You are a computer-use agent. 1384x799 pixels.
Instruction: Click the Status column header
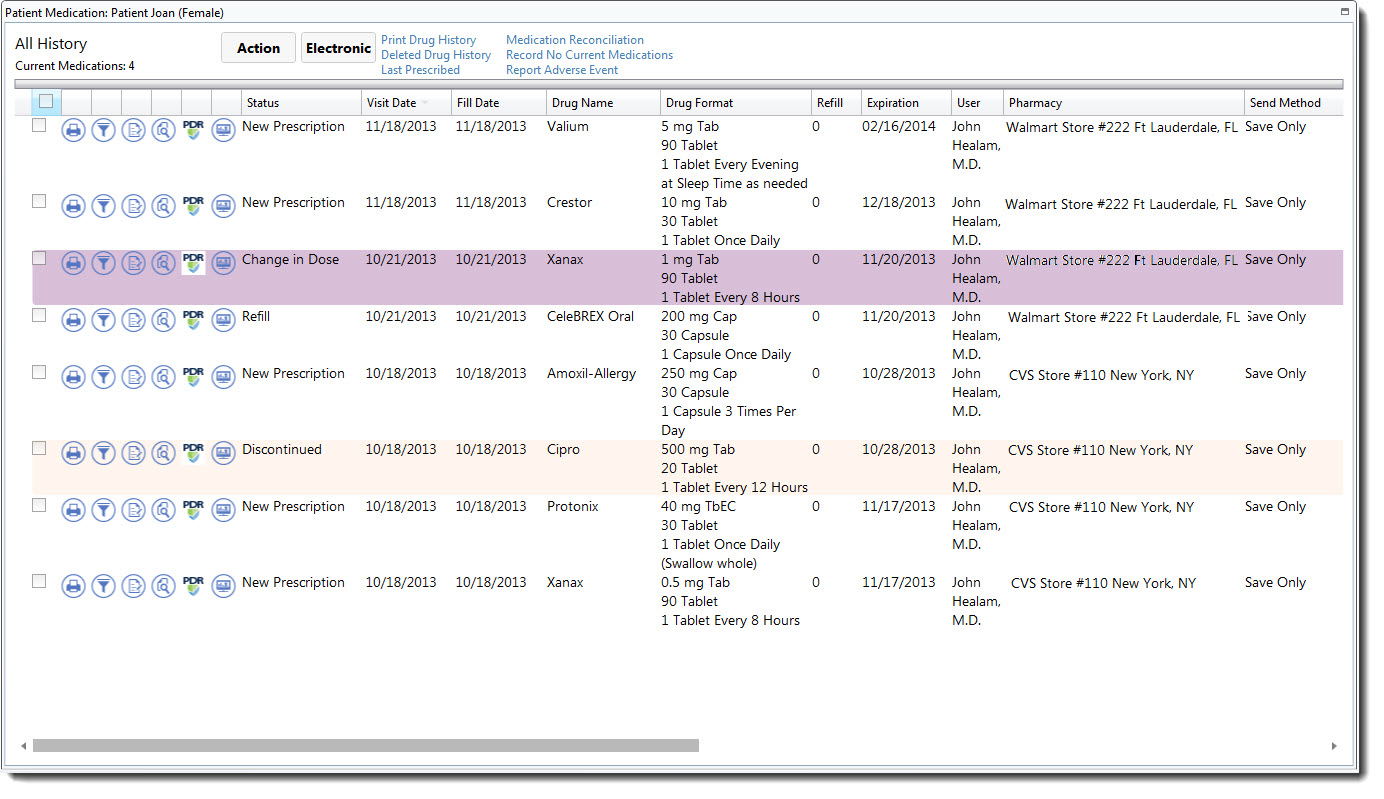301,103
